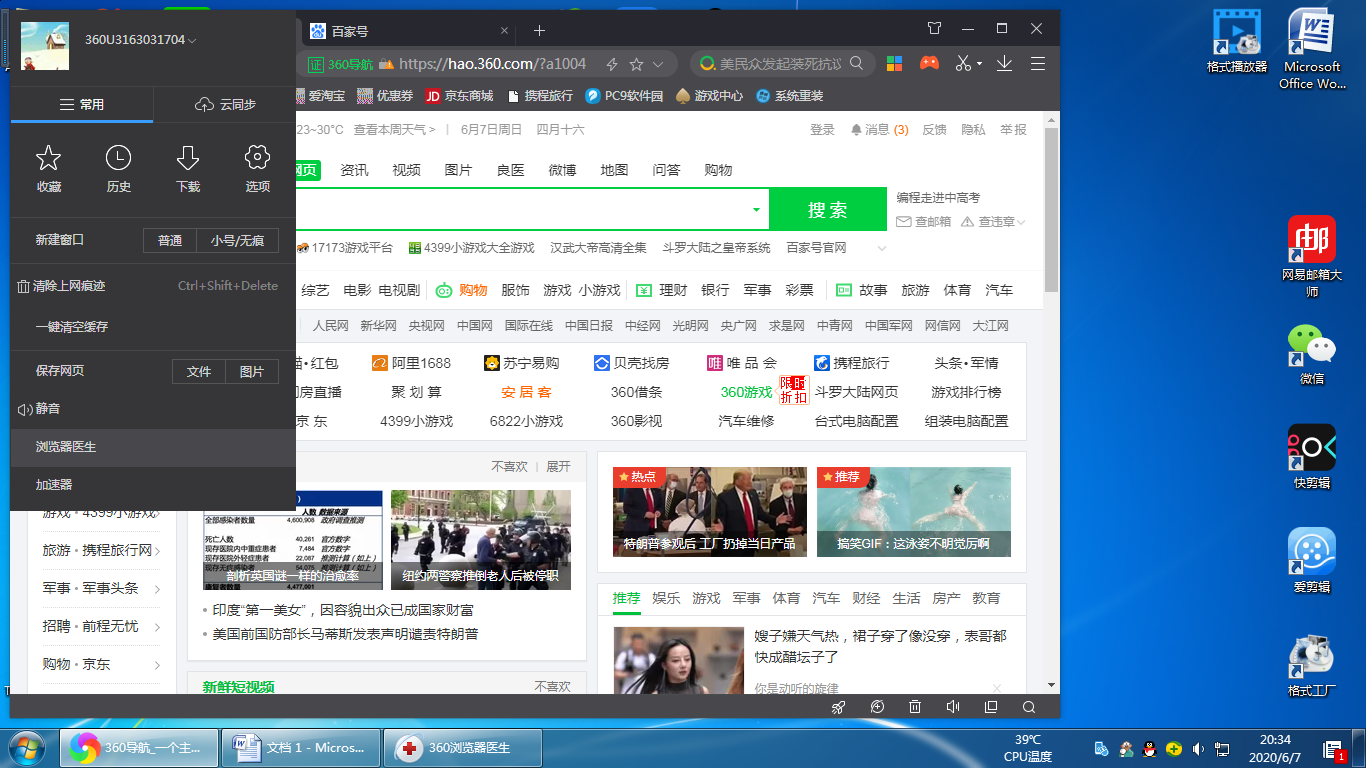Click the zoom magnifier icon in status bar
Screen dimensions: 1366x768
[x=1029, y=707]
